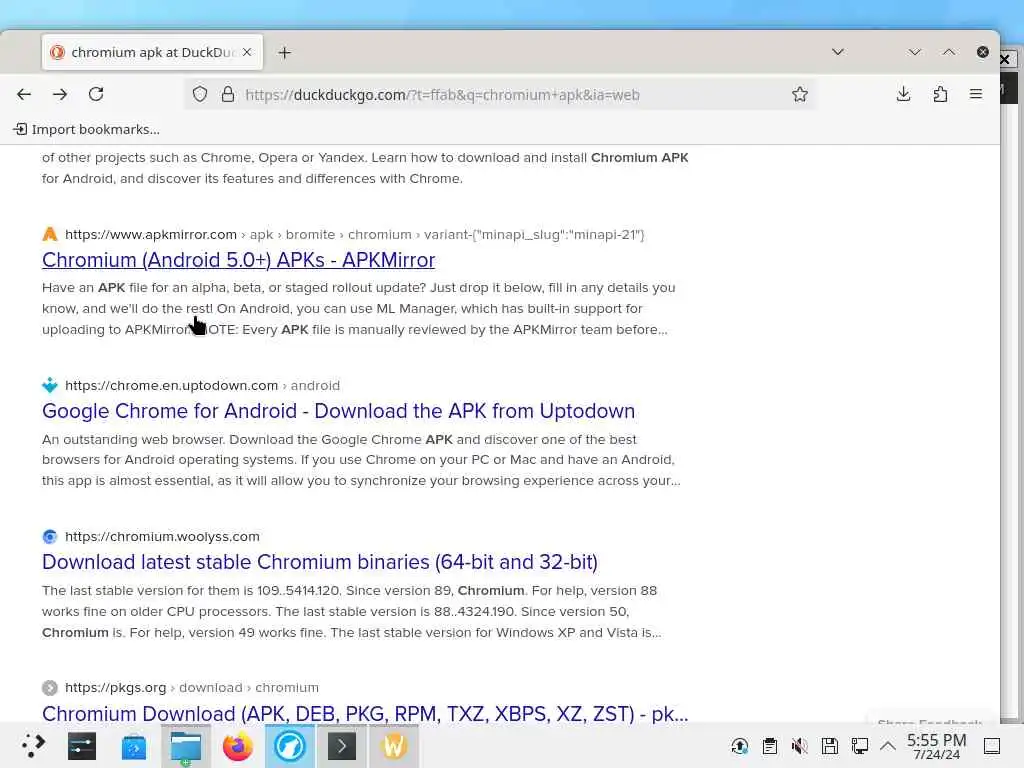Switch to the blue browser taskbar window
1024x768 pixels.
pos(290,746)
